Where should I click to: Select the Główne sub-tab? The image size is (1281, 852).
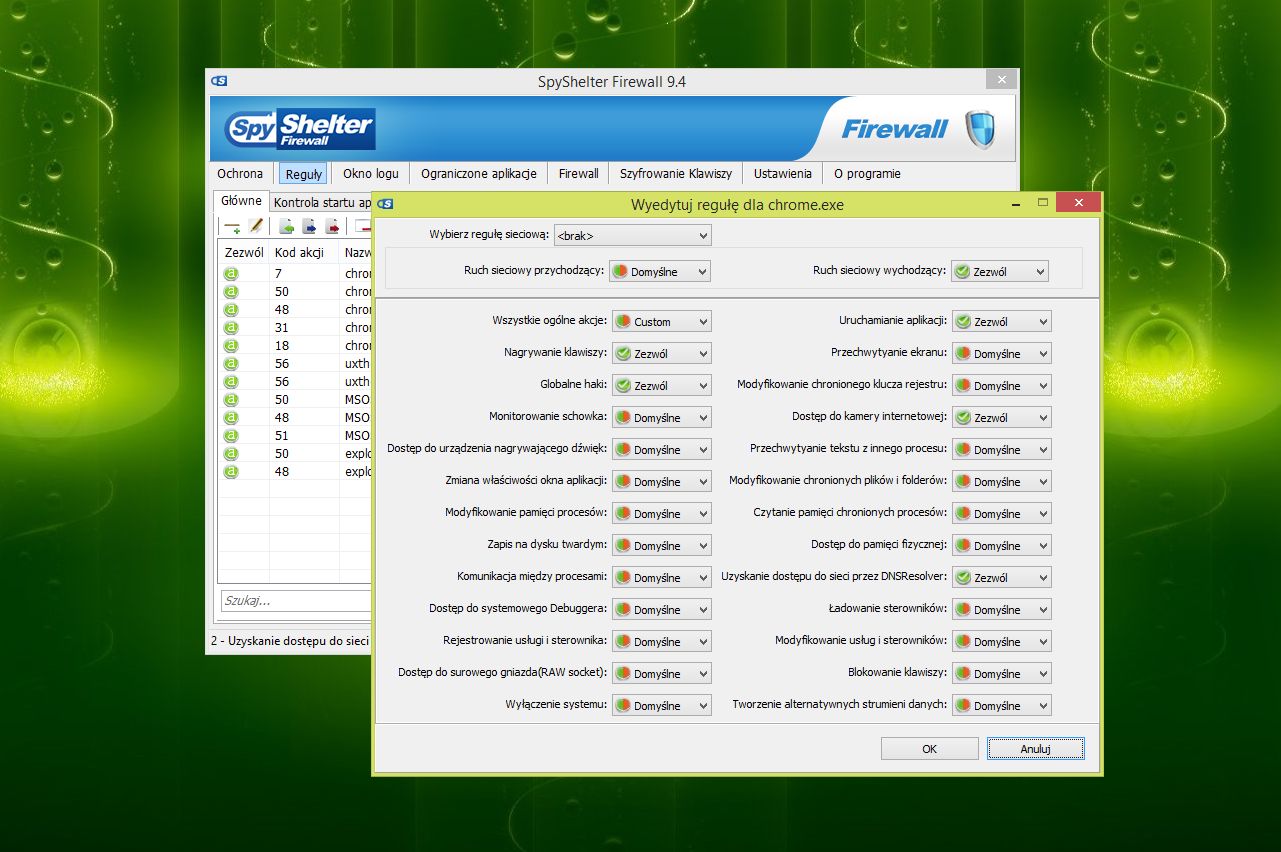(x=241, y=201)
